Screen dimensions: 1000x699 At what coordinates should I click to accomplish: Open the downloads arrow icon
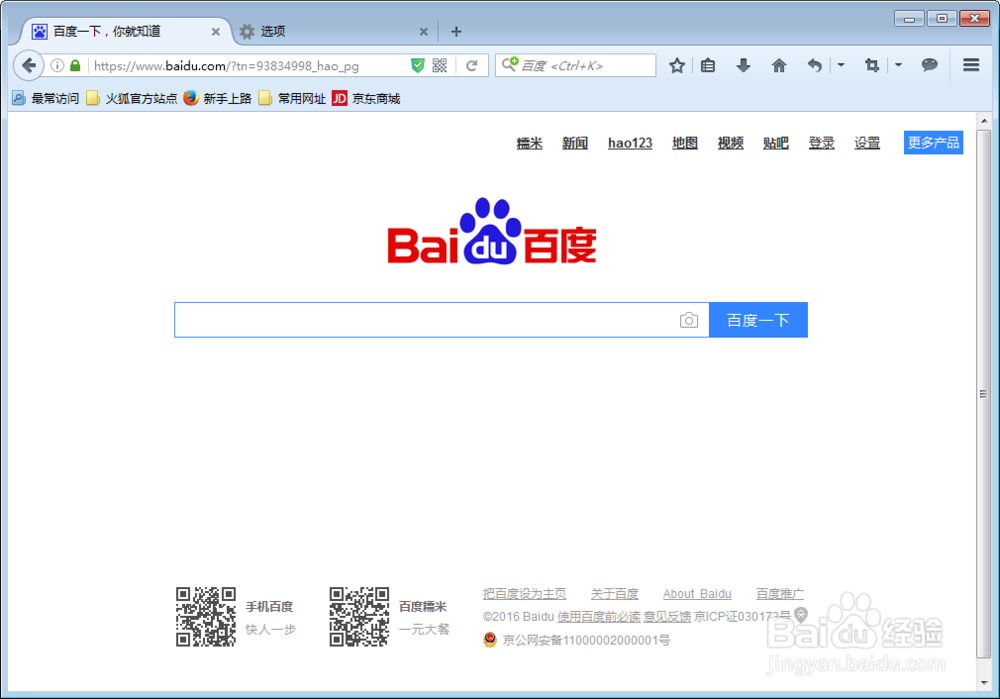(743, 65)
